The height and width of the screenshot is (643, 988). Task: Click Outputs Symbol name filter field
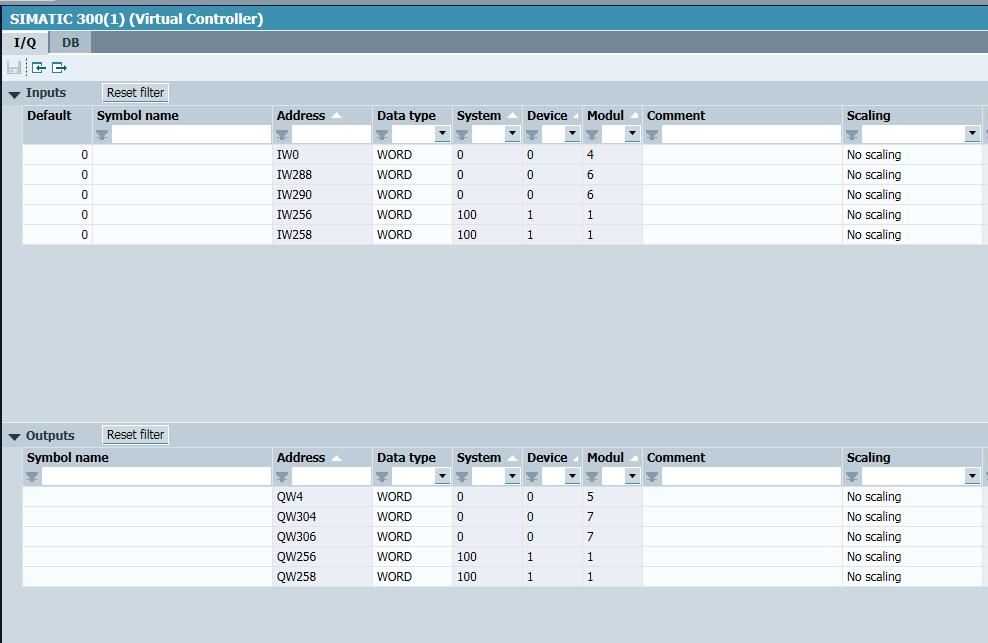156,477
